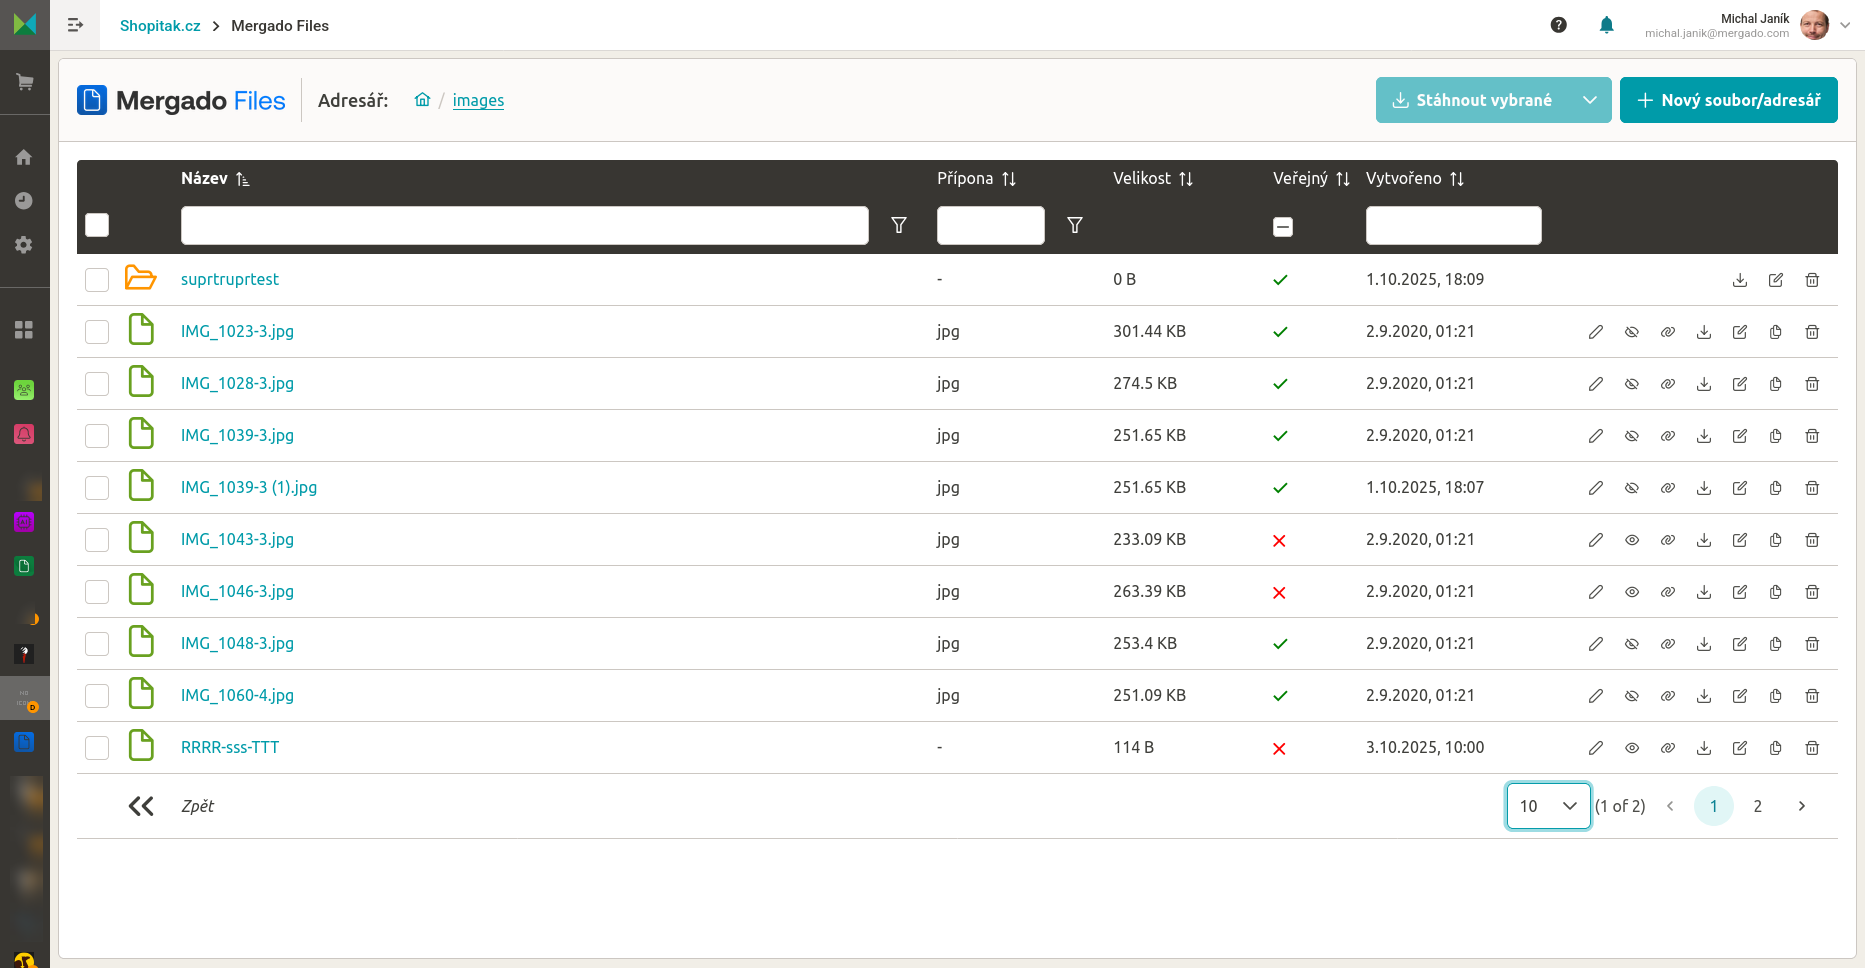1865x968 pixels.
Task: Open notifications bell in top bar
Action: coord(1606,25)
